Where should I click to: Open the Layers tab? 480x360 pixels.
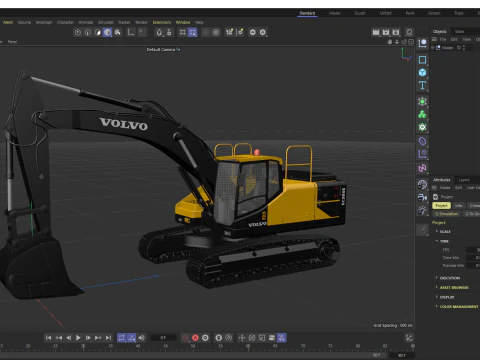point(464,180)
